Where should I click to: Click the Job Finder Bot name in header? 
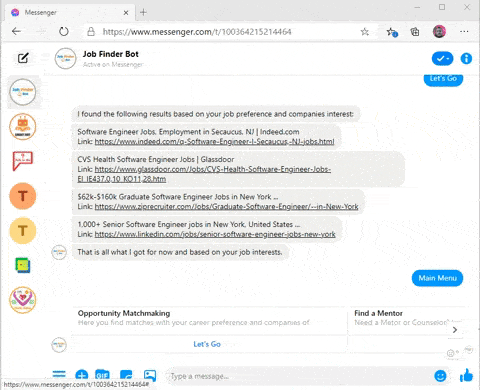[111, 54]
